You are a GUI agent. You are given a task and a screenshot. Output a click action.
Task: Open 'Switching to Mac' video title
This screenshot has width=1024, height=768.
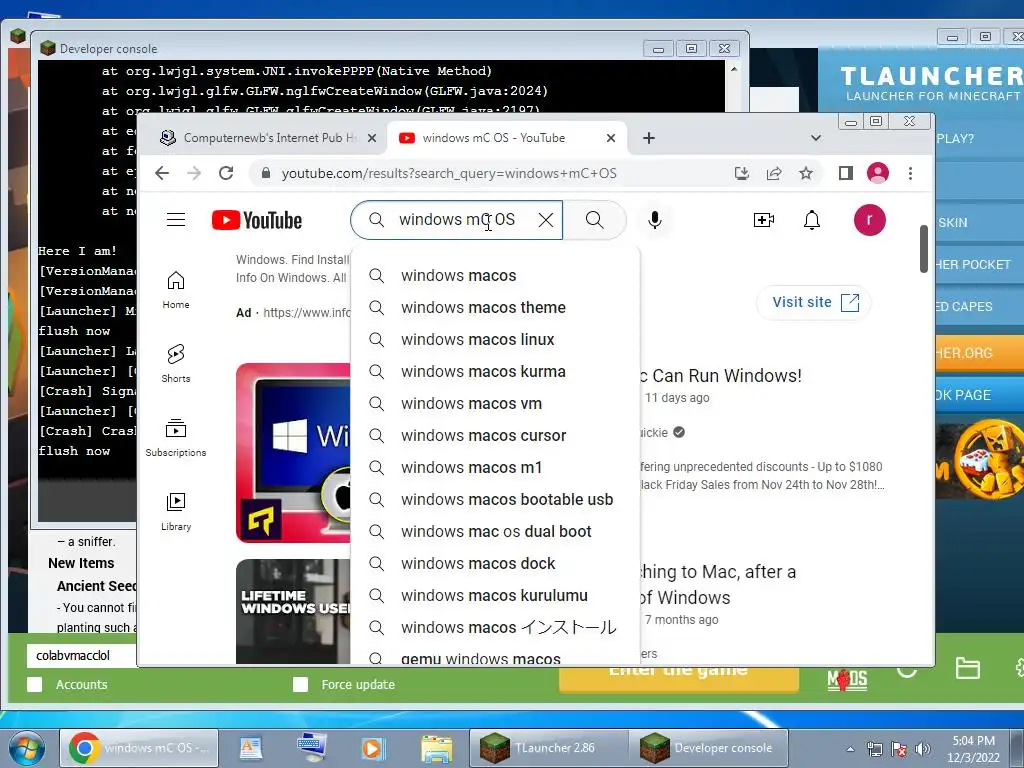pyautogui.click(x=718, y=584)
